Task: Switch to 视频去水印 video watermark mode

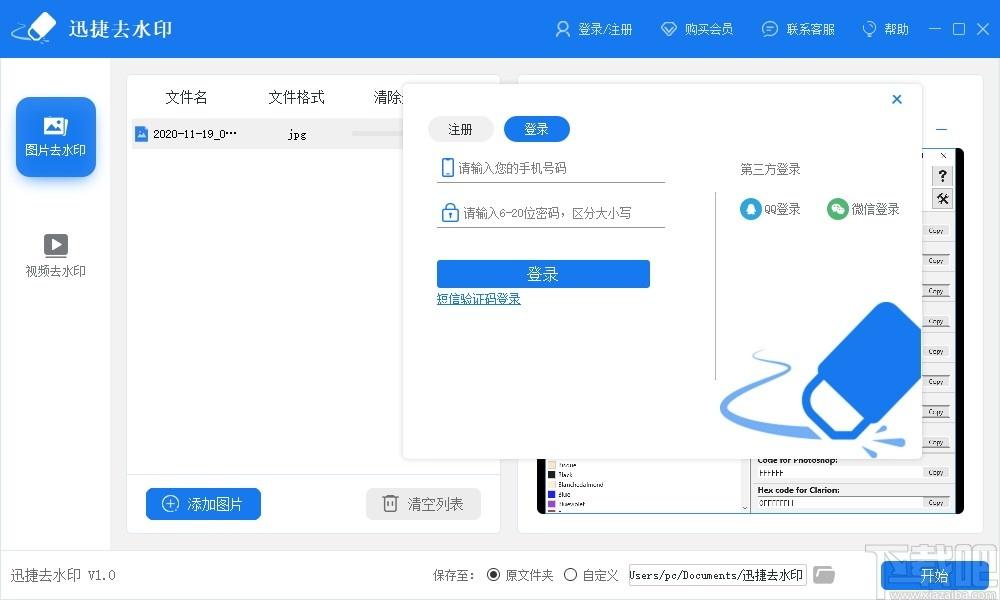Action: tap(55, 256)
